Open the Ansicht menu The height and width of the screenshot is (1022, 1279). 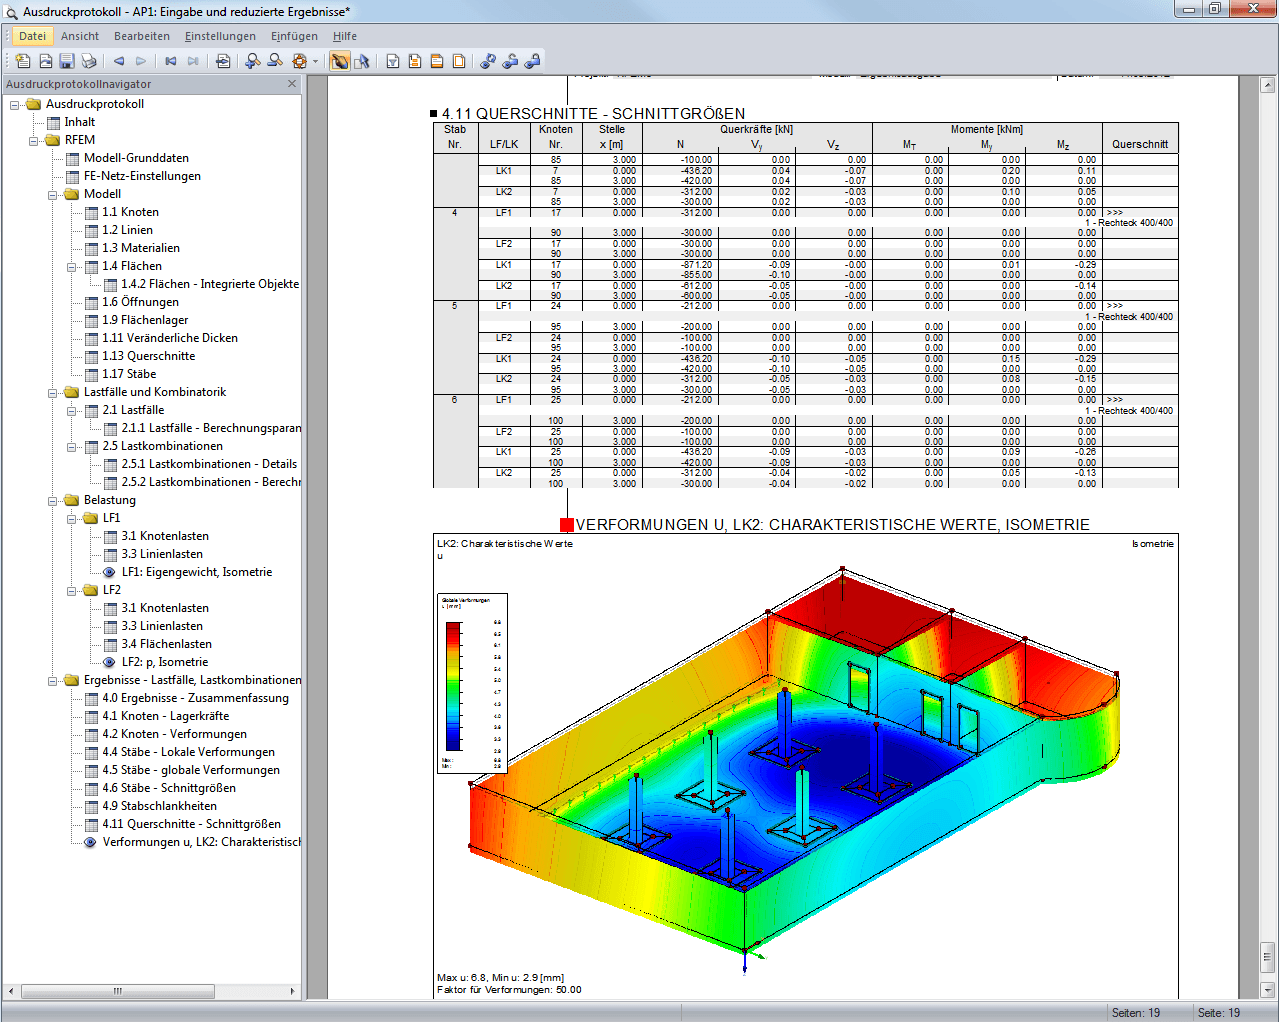click(80, 36)
